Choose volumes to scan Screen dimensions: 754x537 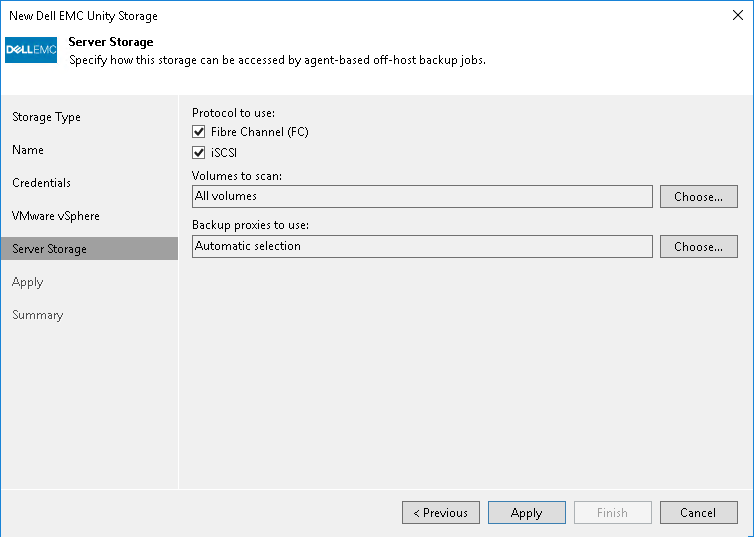[698, 197]
